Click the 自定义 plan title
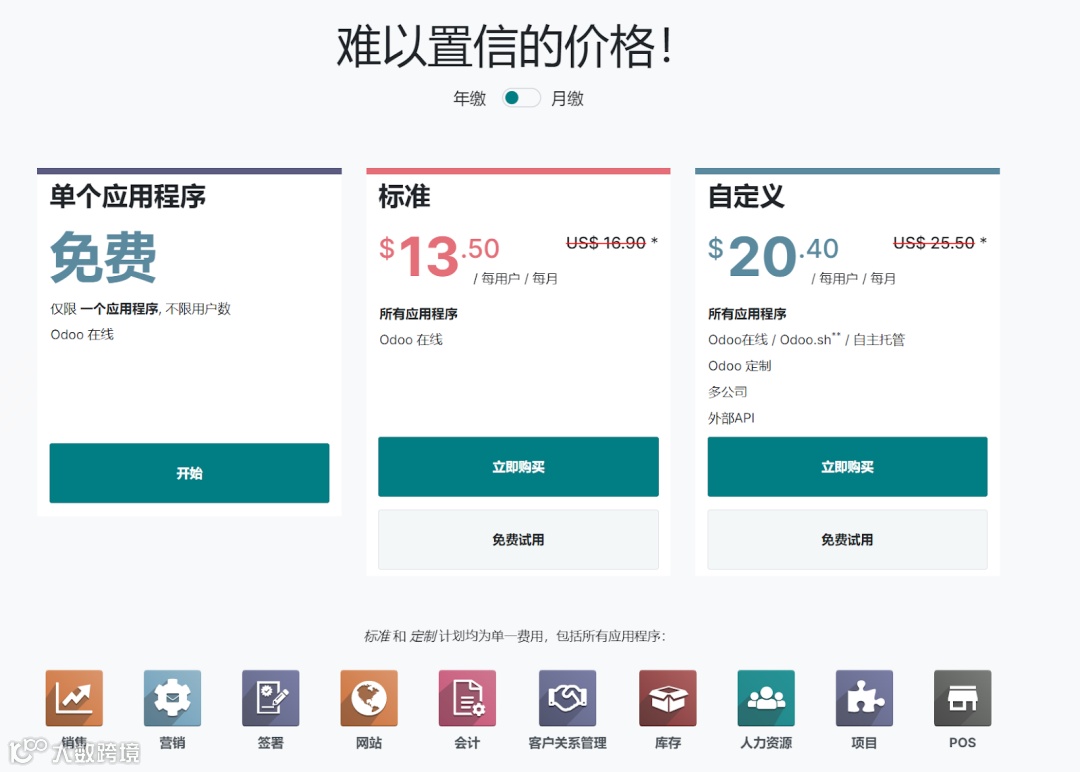Screen dimensions: 1080x772 pyautogui.click(x=746, y=196)
